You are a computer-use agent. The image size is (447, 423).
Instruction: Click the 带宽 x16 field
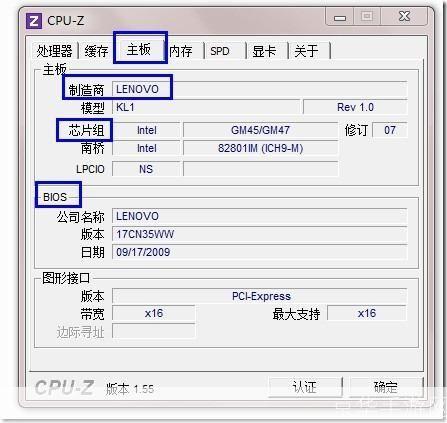[x=154, y=313]
